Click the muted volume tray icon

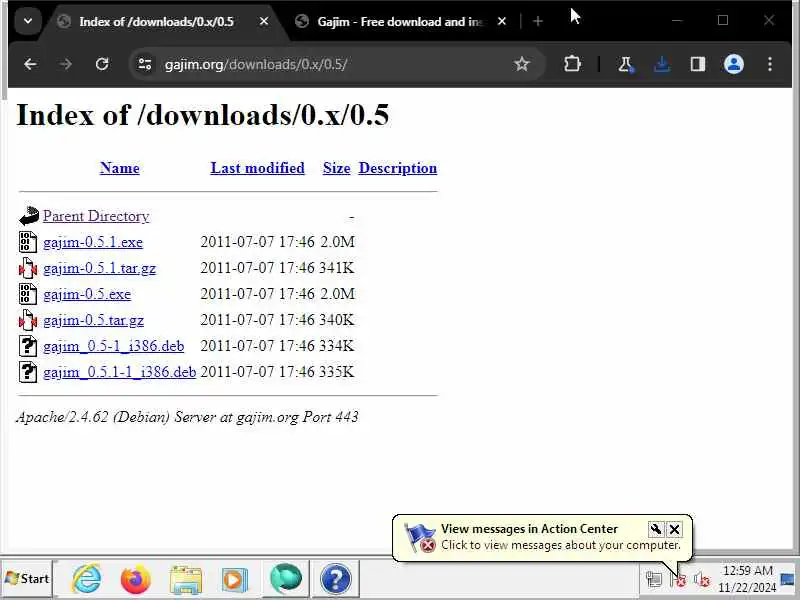[702, 580]
